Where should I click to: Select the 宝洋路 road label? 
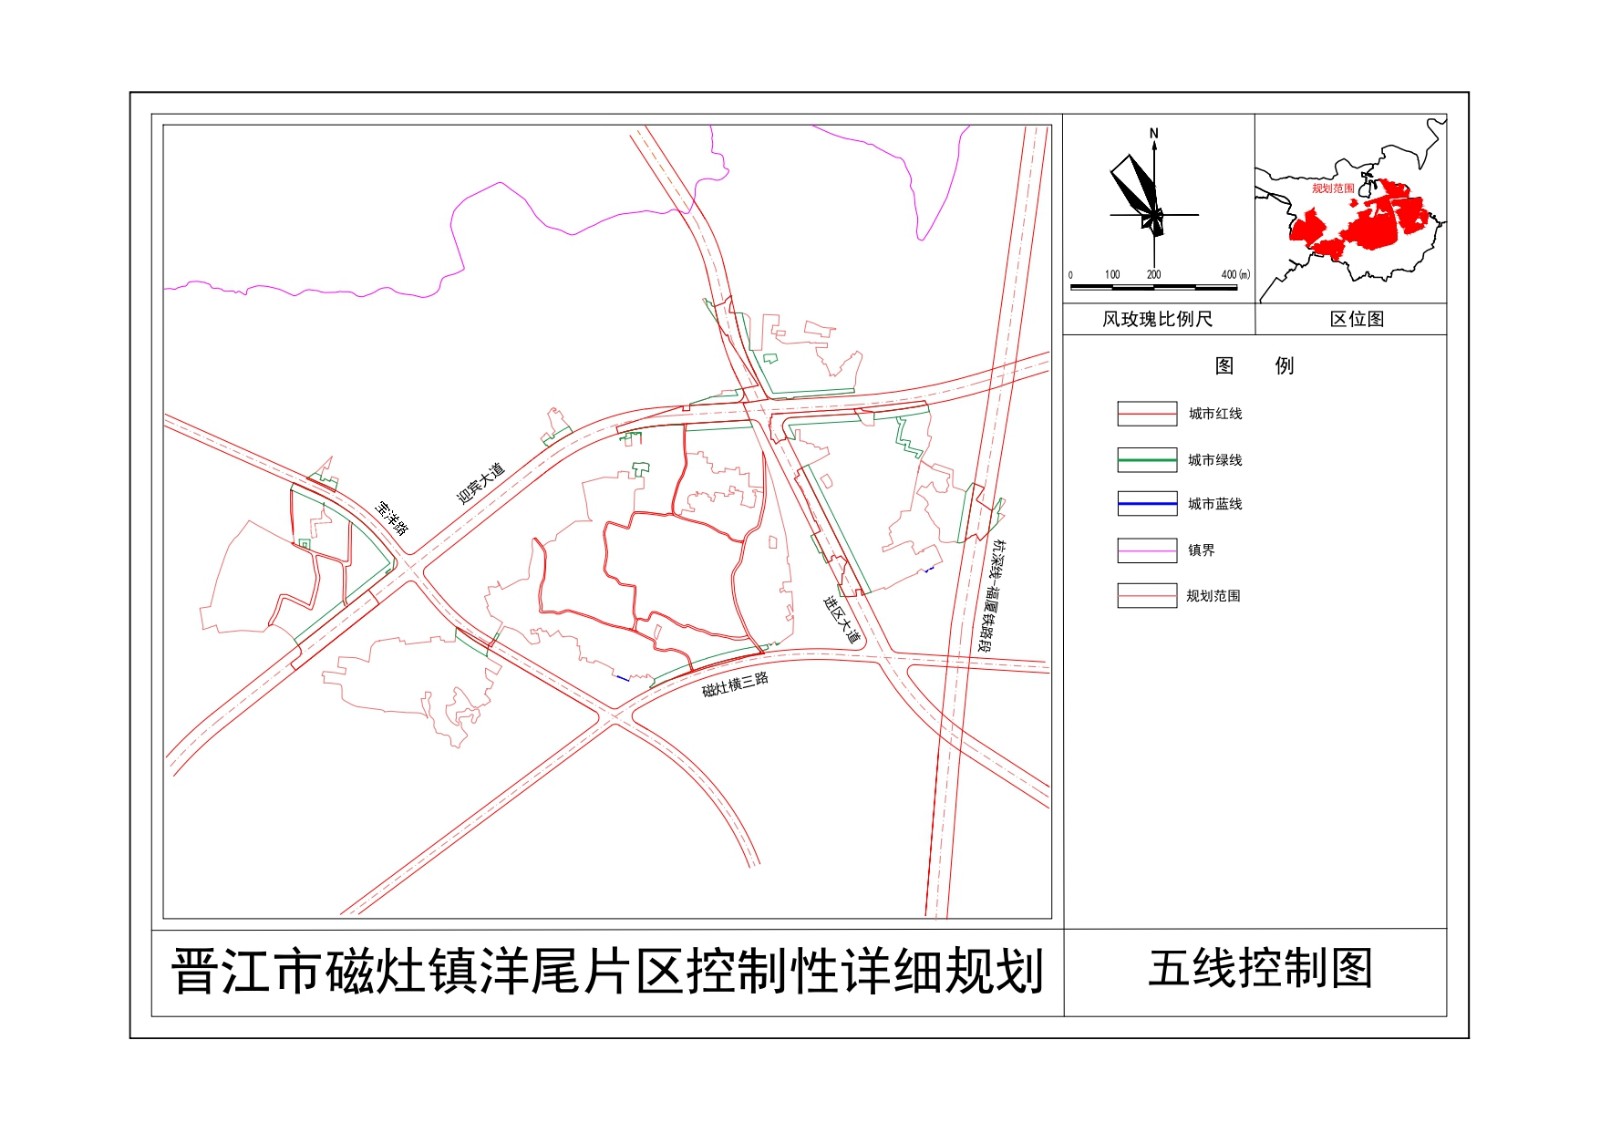[x=392, y=518]
